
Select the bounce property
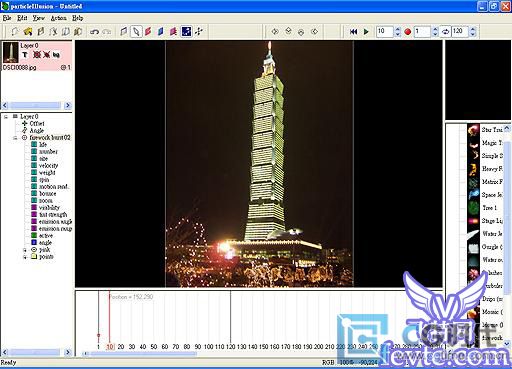(48, 194)
